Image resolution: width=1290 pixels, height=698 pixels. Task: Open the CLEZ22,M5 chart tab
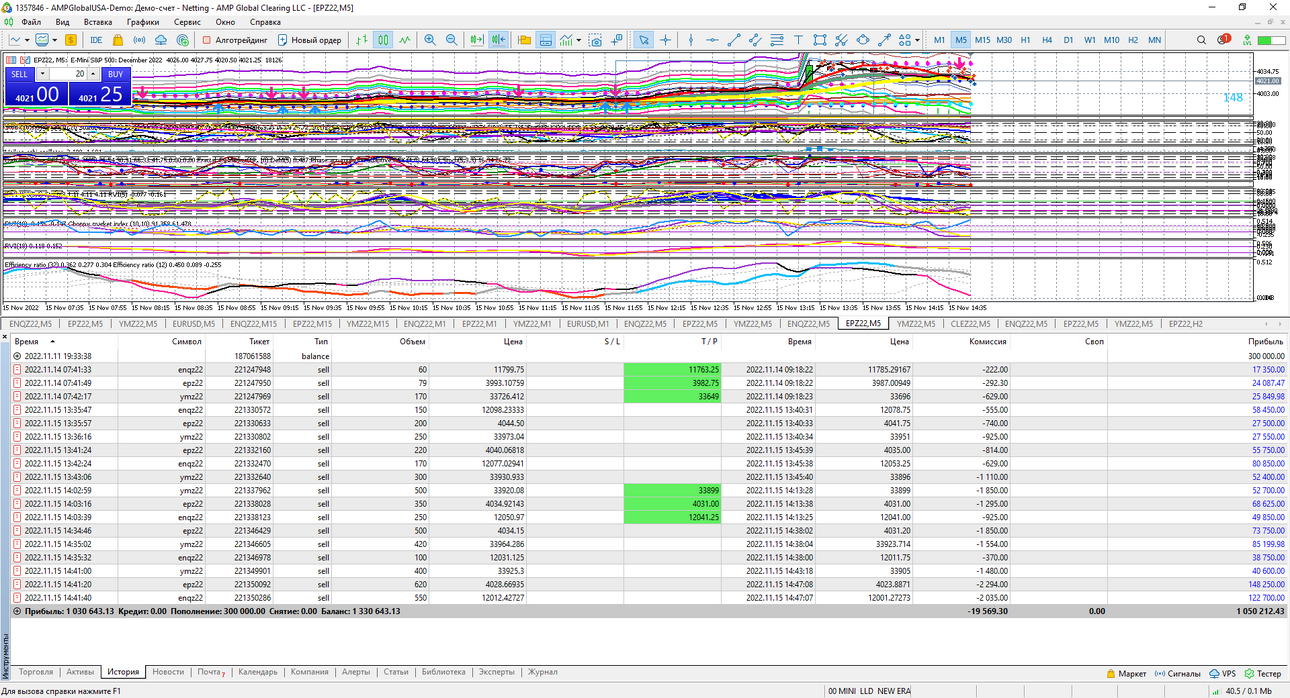coord(970,324)
